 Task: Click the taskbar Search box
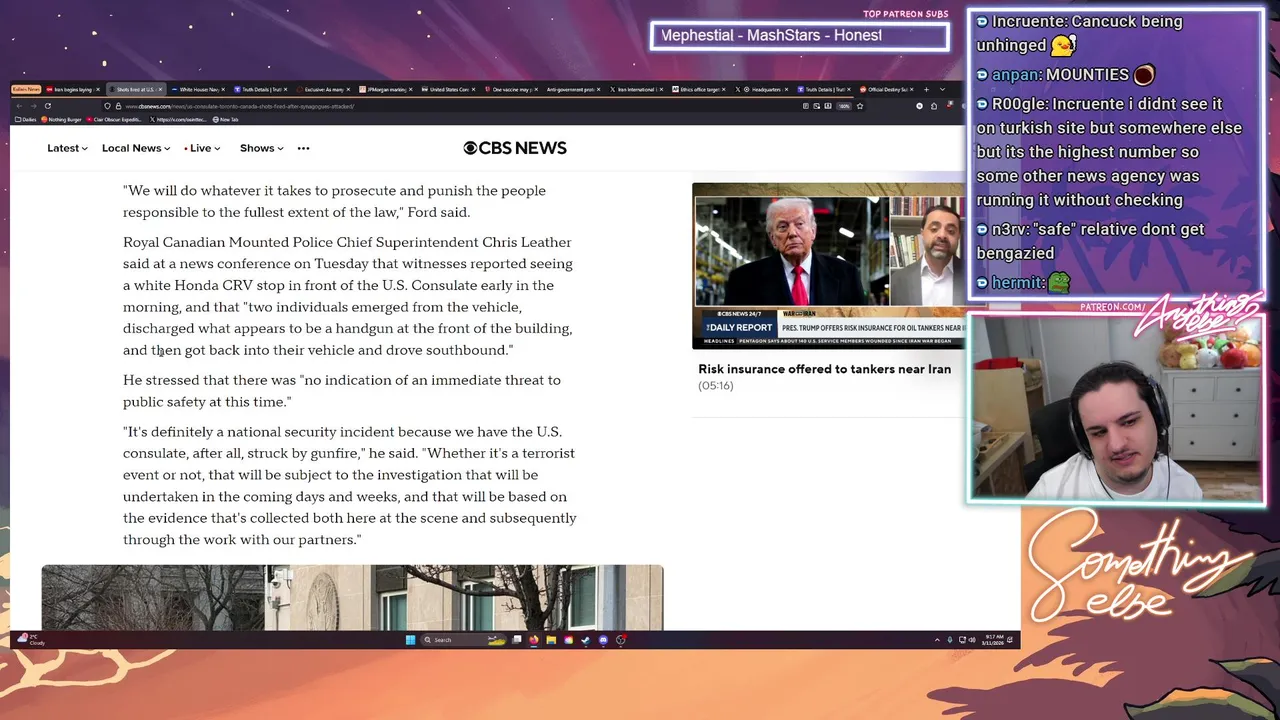pyautogui.click(x=462, y=640)
